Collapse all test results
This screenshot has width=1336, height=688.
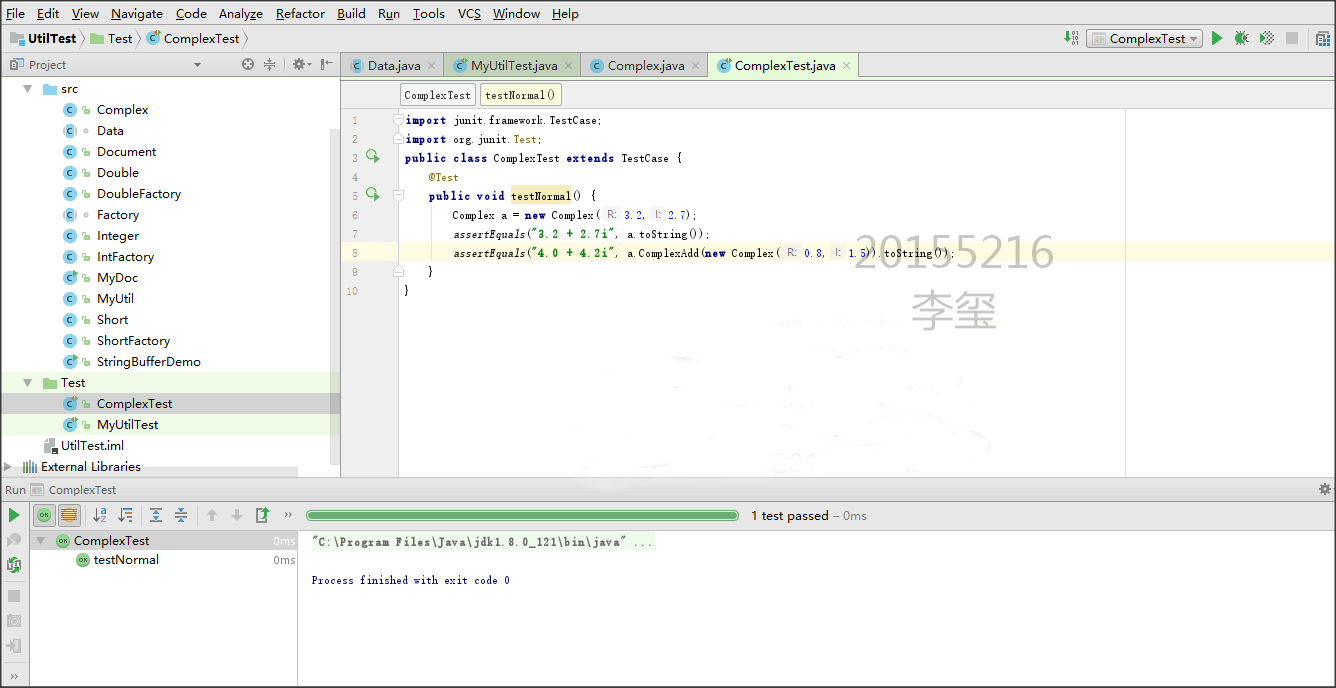point(181,515)
